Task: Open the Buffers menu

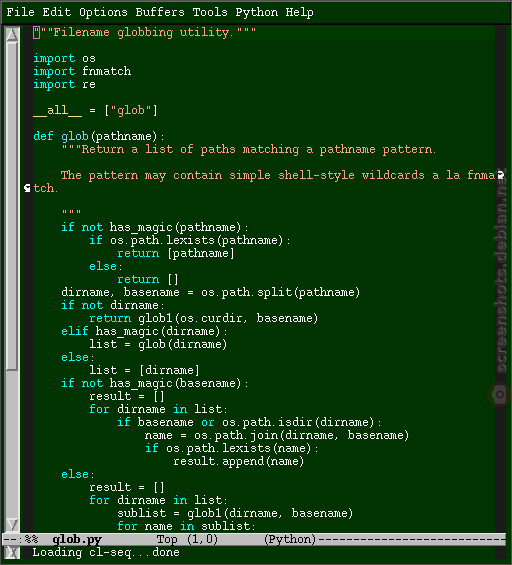Action: click(x=160, y=12)
